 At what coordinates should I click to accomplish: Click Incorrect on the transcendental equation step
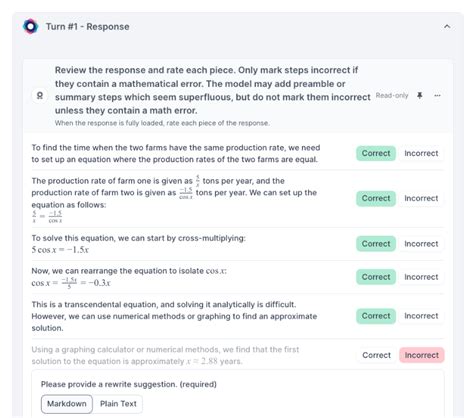[421, 316]
